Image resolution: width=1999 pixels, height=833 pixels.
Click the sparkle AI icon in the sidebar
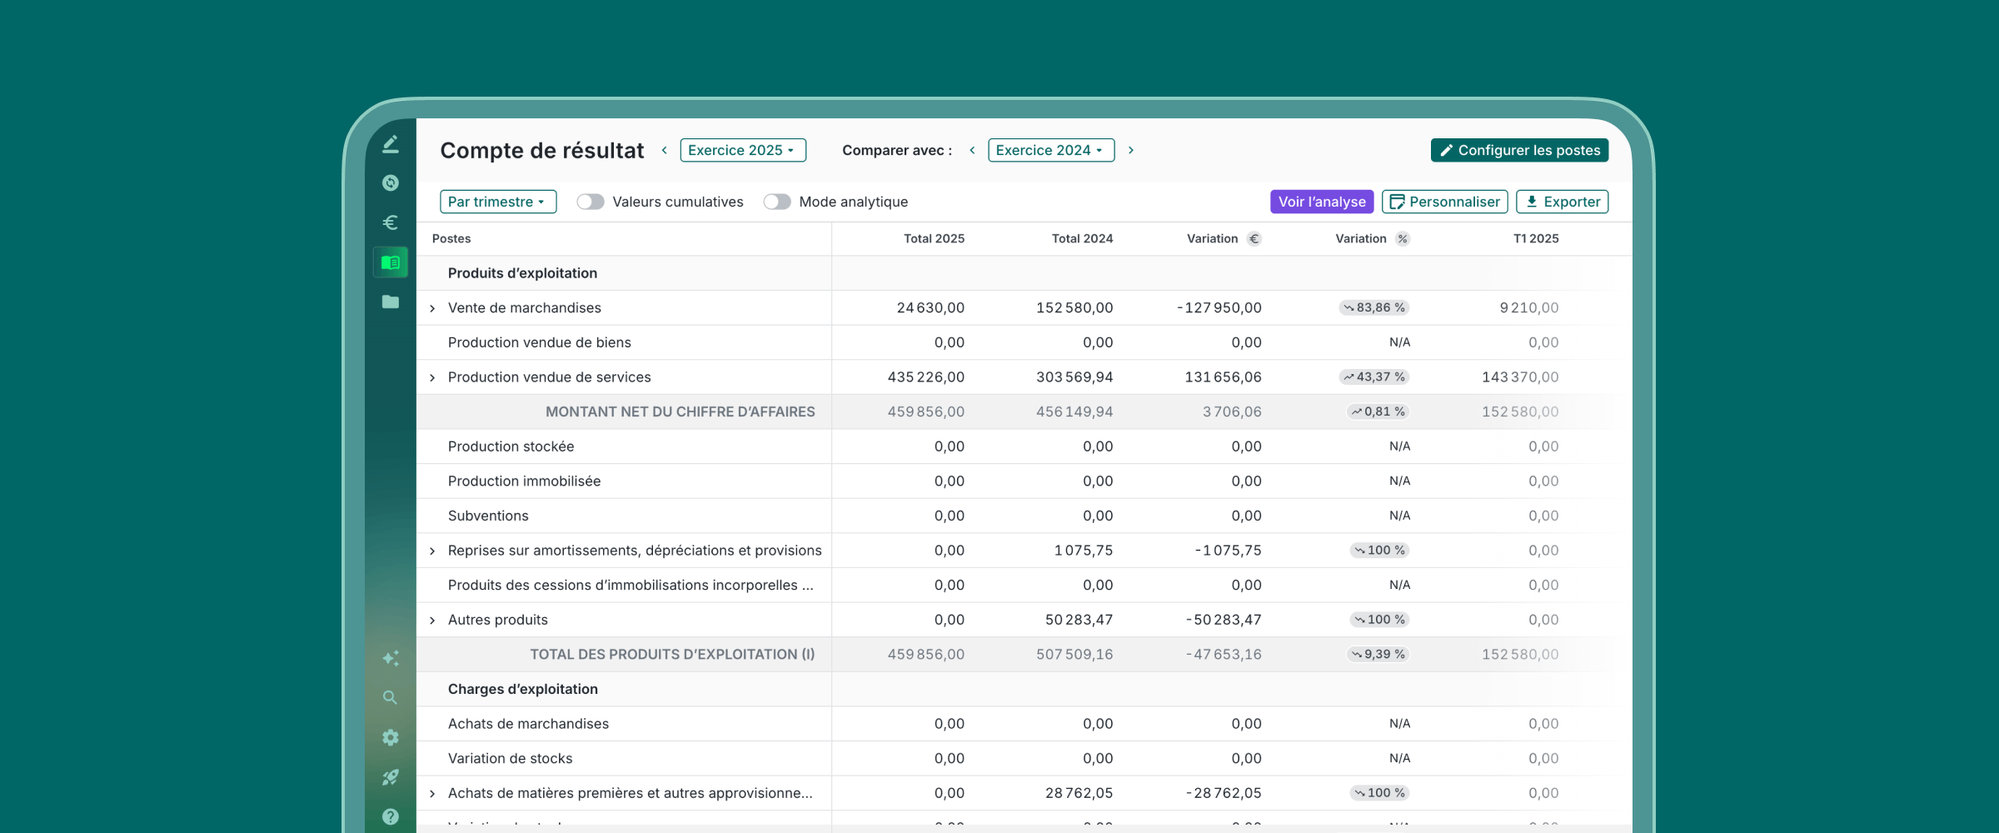[x=390, y=658]
